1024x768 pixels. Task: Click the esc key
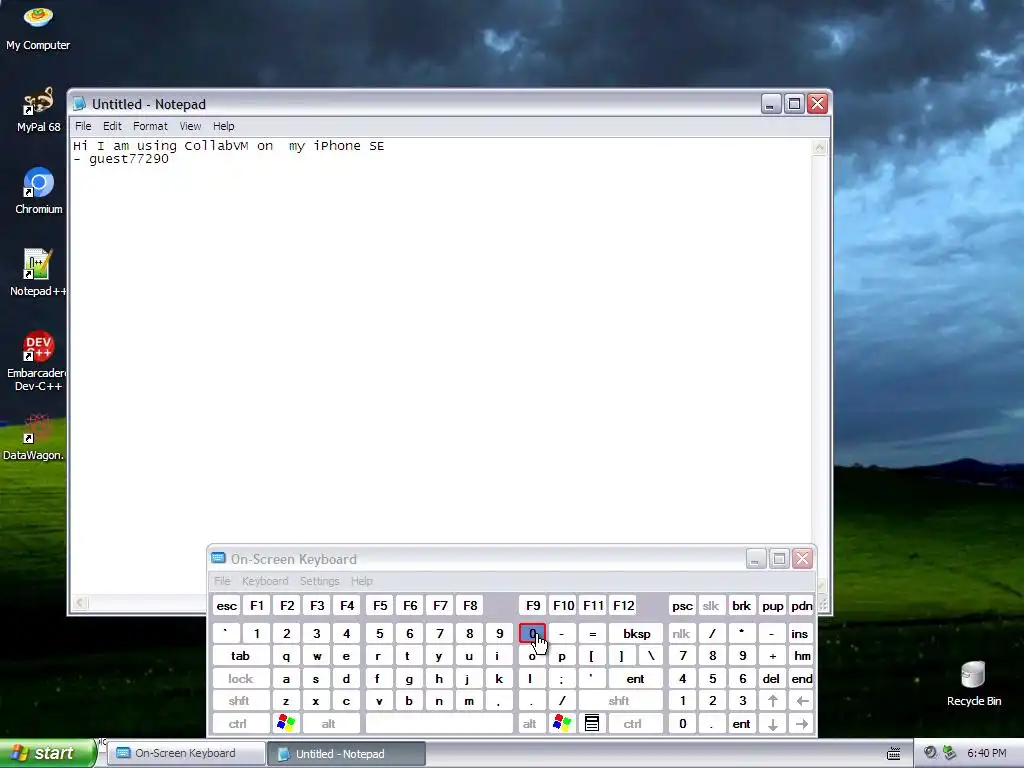pyautogui.click(x=227, y=605)
